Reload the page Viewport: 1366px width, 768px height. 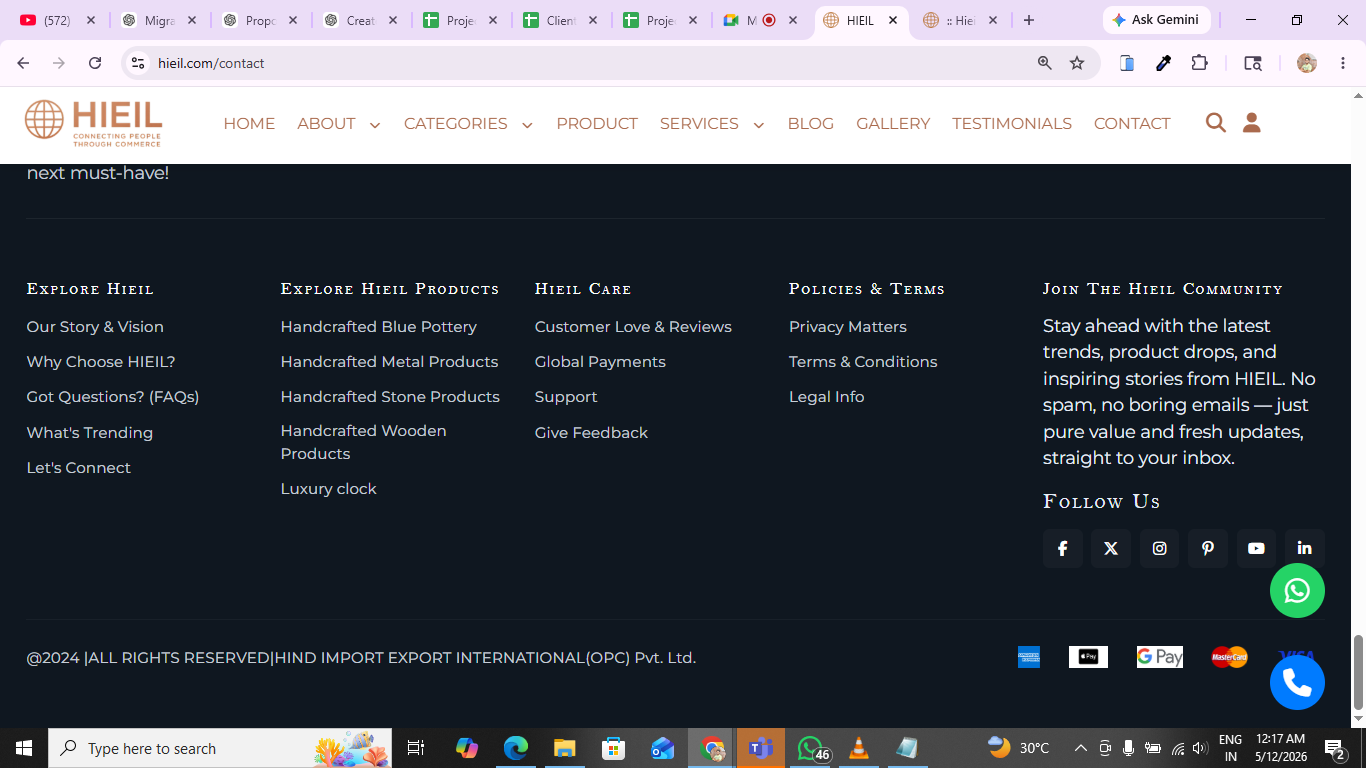coord(95,63)
